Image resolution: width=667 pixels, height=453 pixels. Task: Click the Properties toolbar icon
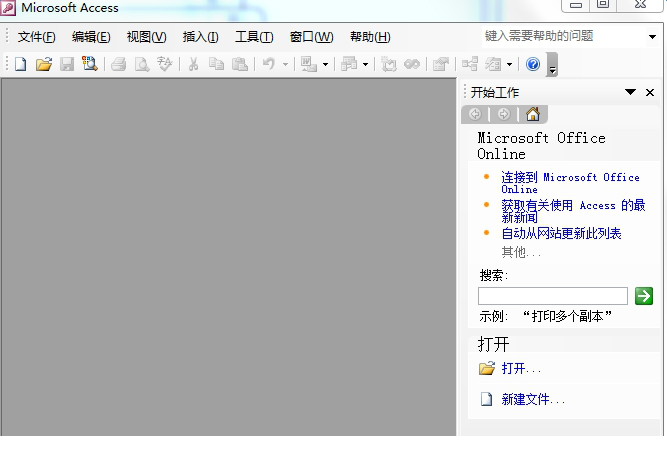441,64
